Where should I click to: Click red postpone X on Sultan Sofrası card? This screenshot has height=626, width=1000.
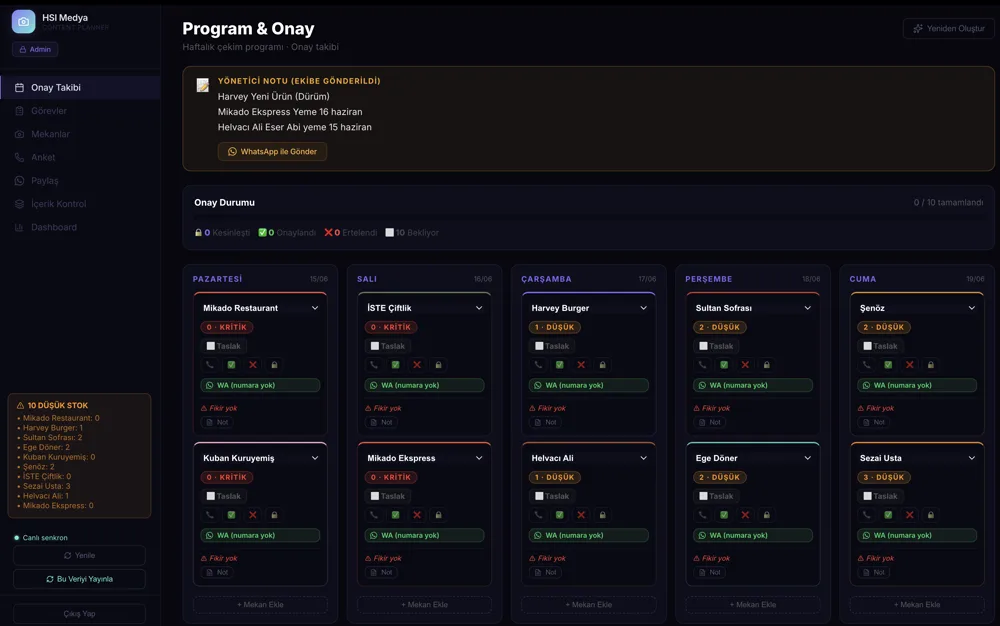(x=745, y=365)
